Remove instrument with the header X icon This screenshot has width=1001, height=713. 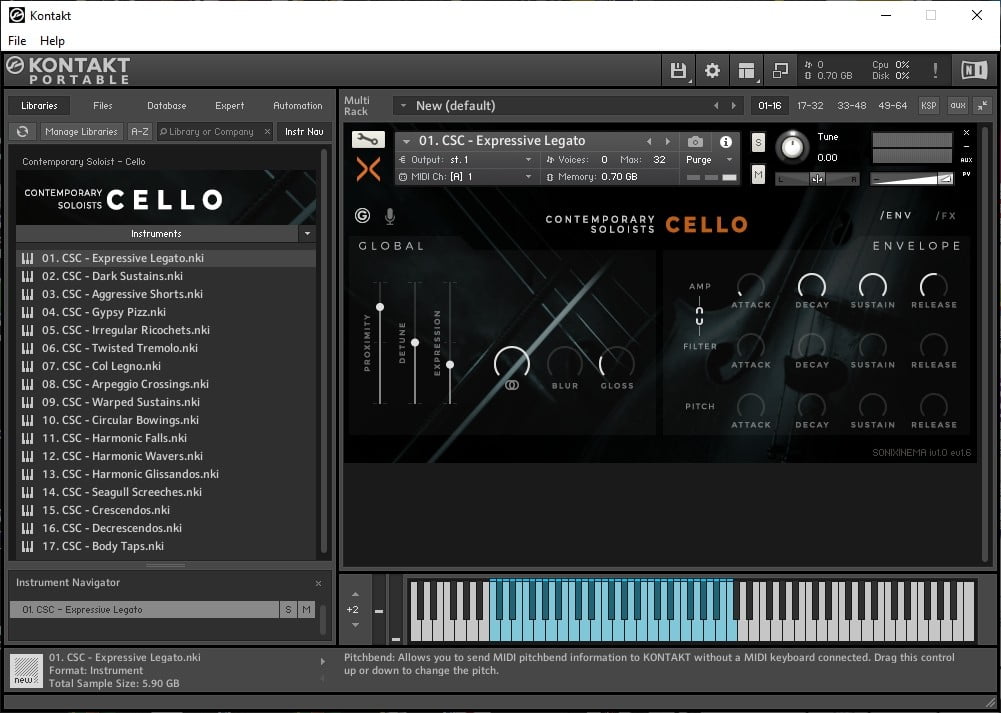tap(967, 133)
